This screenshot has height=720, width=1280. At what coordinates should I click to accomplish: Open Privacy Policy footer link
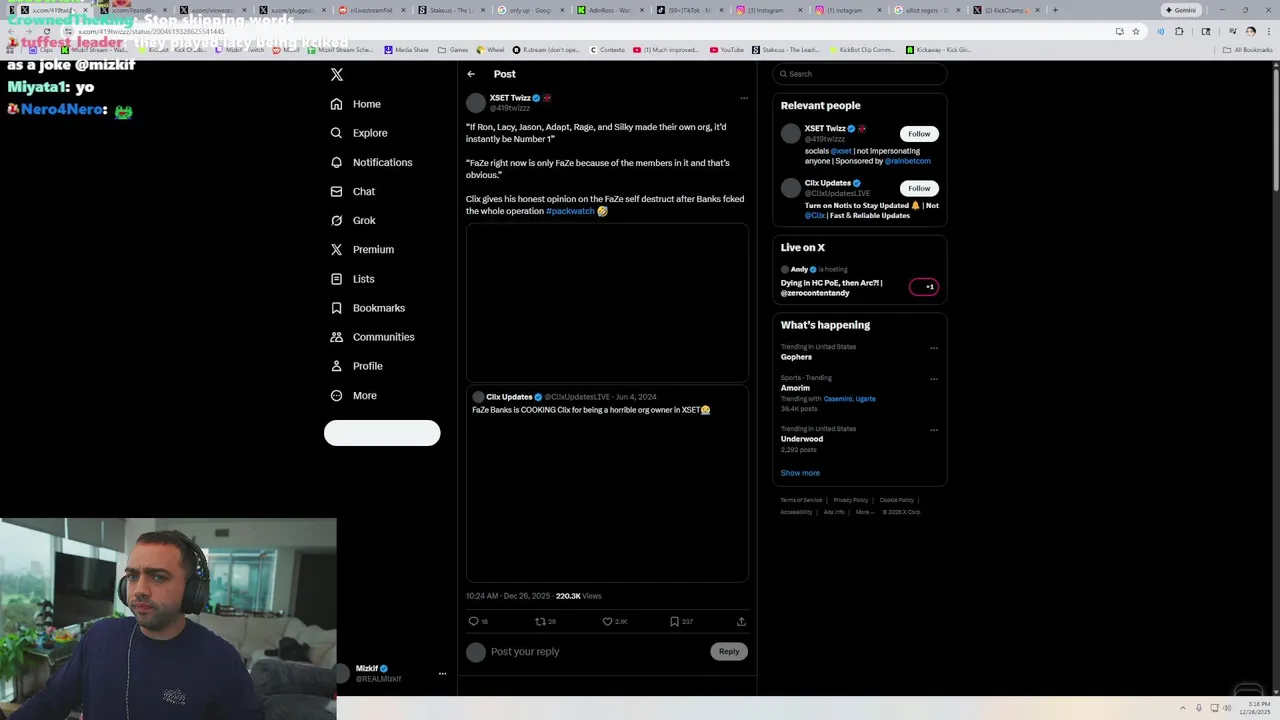851,500
